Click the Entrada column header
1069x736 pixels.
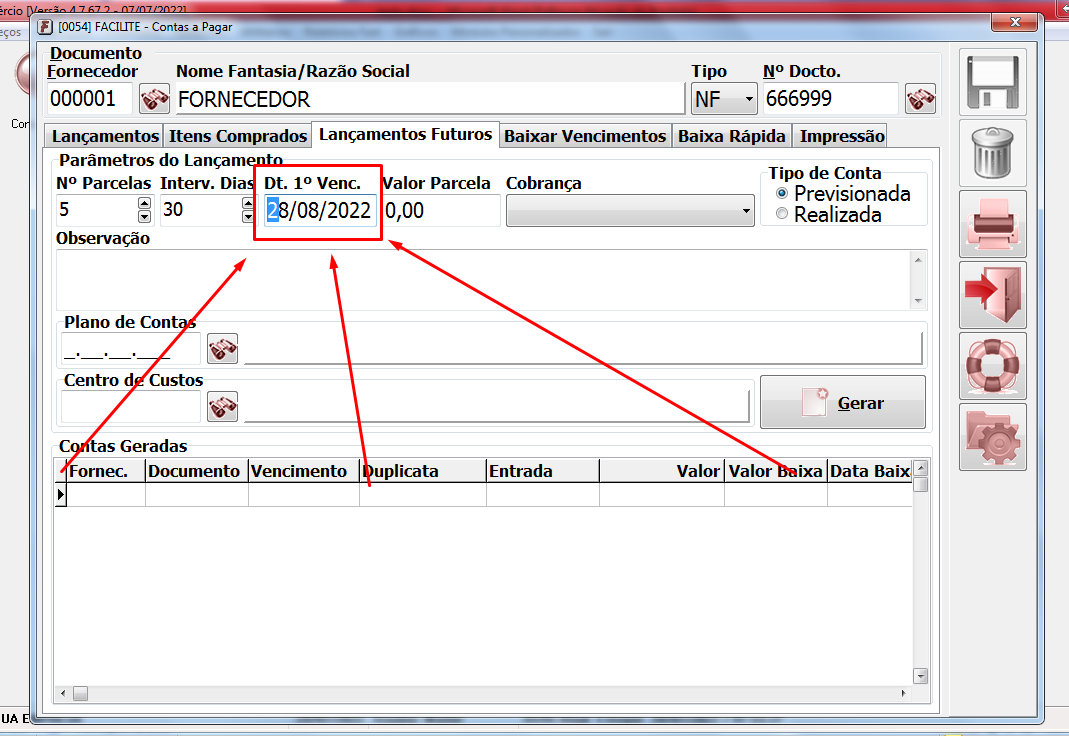(543, 471)
